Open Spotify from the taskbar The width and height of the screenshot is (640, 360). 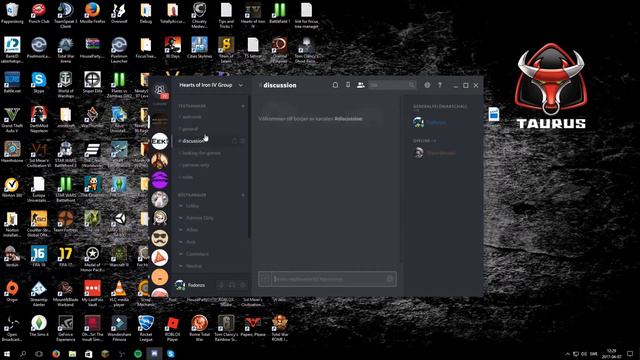pos(138,354)
